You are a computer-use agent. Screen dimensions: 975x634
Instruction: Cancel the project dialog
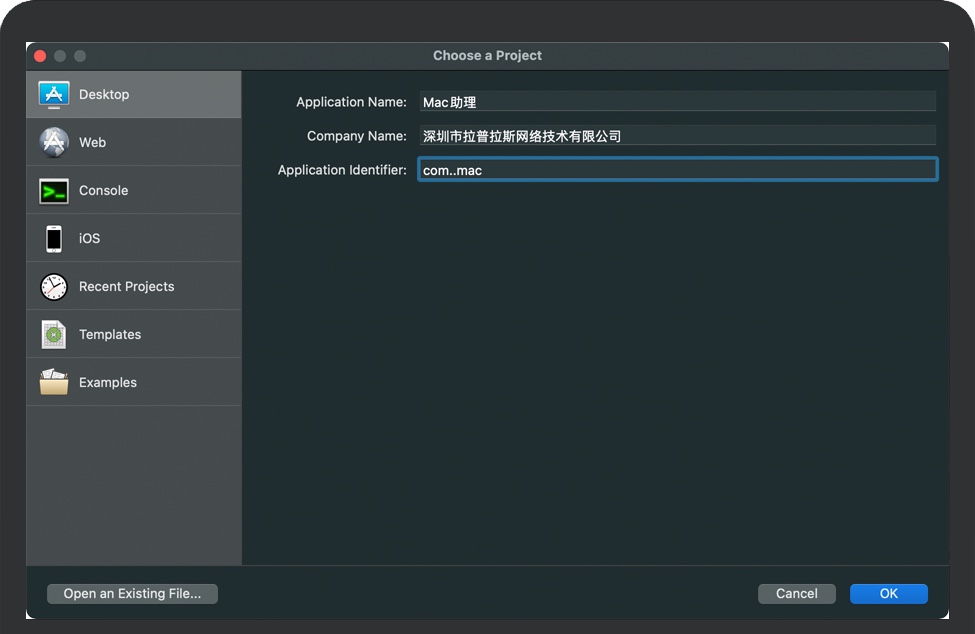[x=796, y=594]
